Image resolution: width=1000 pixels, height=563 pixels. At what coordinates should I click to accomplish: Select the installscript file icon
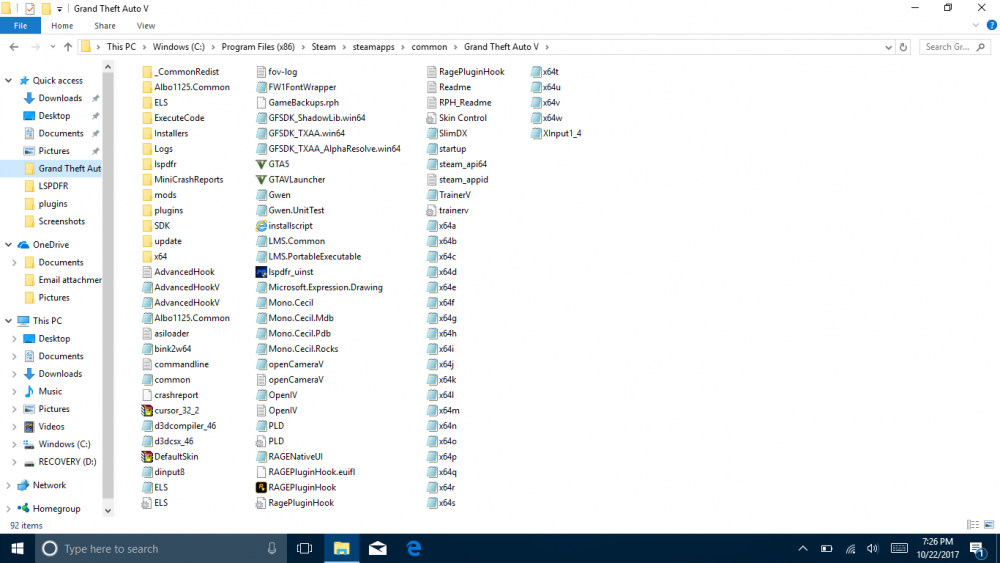[261, 226]
